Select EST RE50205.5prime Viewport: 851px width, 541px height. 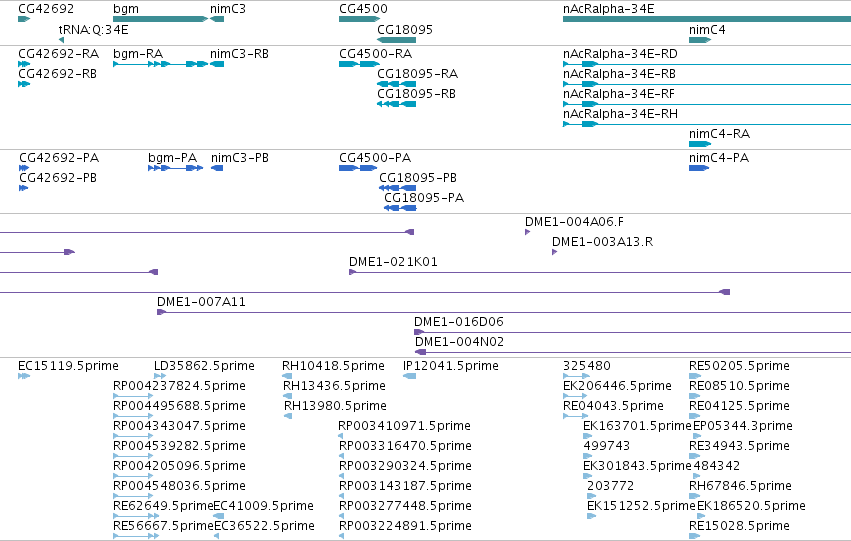[x=739, y=366]
